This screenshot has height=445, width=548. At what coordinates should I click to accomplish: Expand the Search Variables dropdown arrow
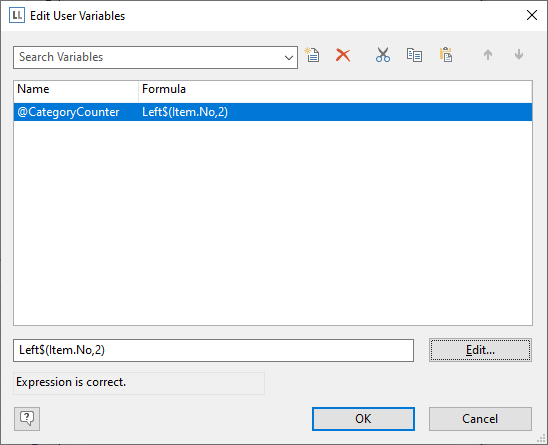pyautogui.click(x=289, y=57)
